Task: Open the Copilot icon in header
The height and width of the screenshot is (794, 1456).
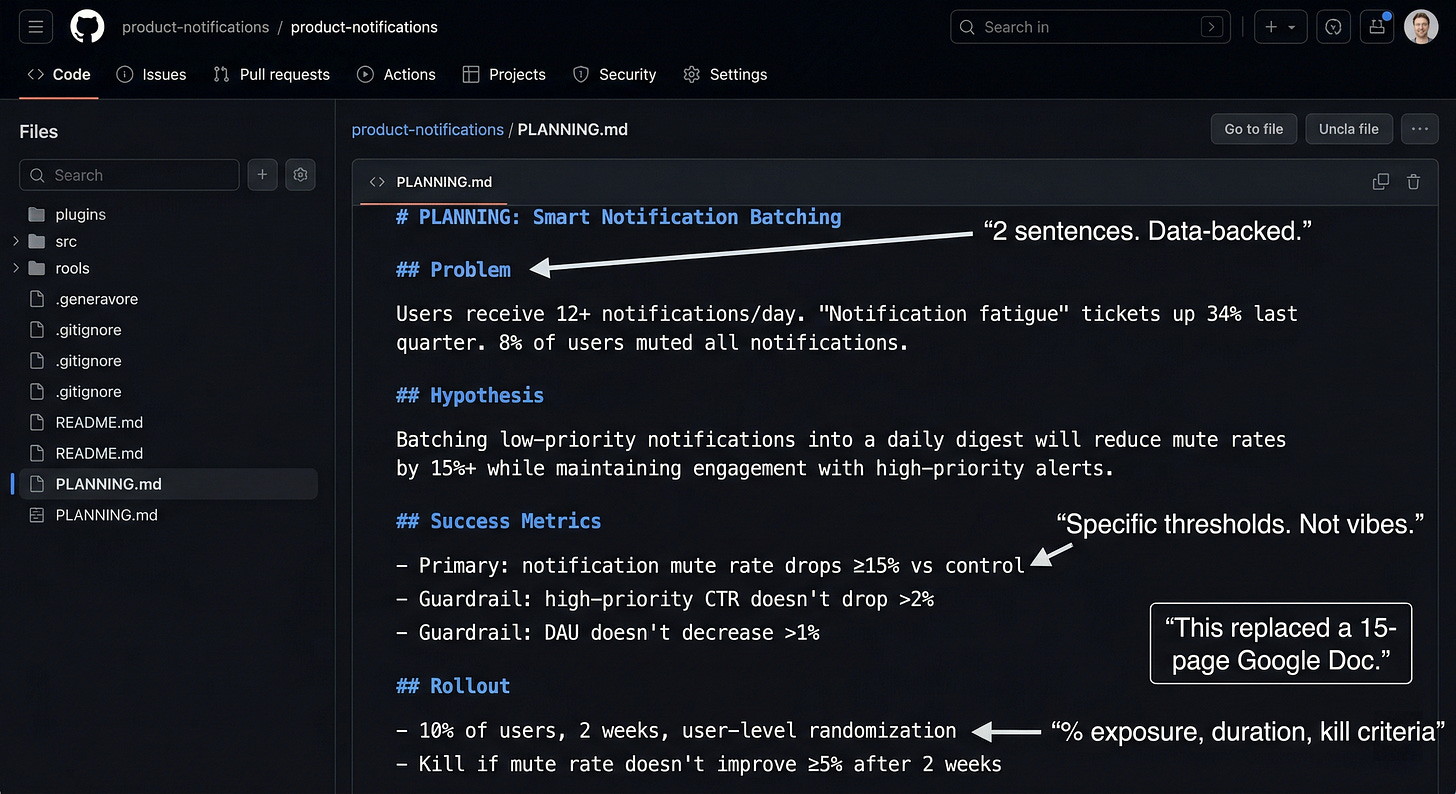Action: pos(1333,27)
